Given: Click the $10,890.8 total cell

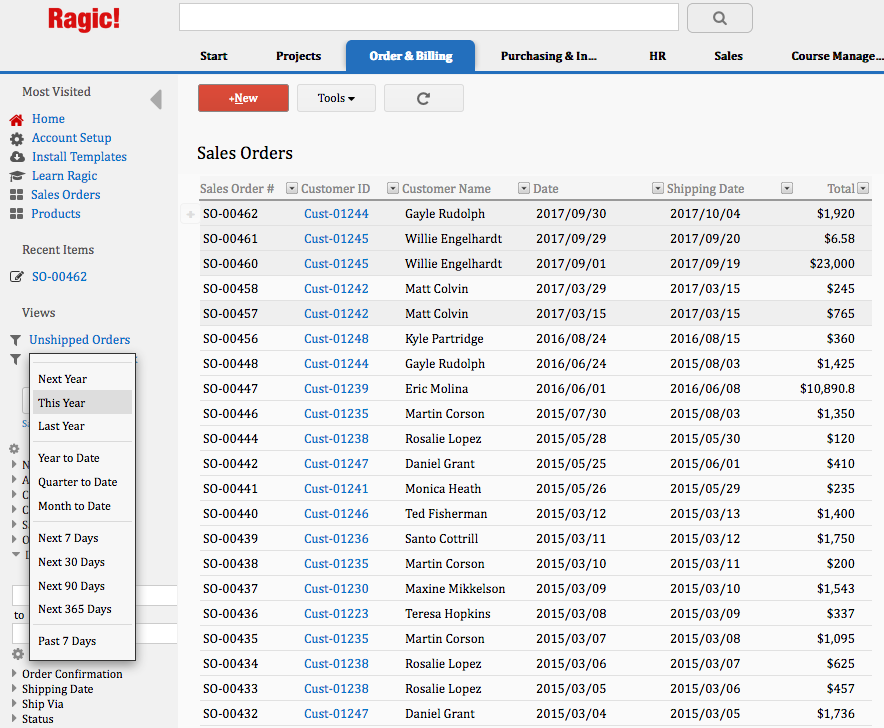Looking at the screenshot, I should pos(827,389).
